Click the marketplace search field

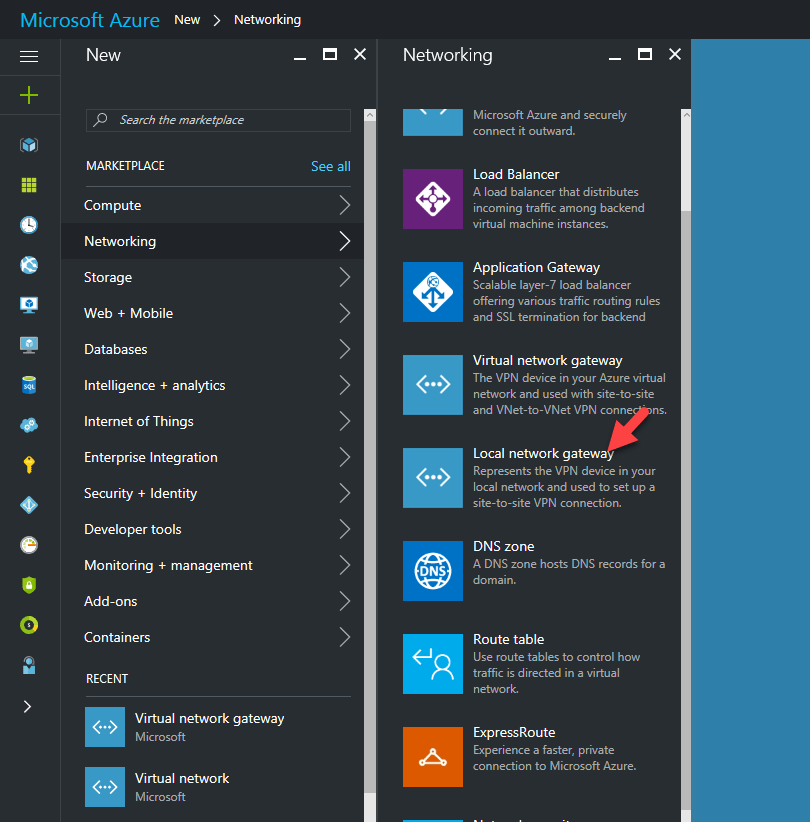(x=217, y=120)
